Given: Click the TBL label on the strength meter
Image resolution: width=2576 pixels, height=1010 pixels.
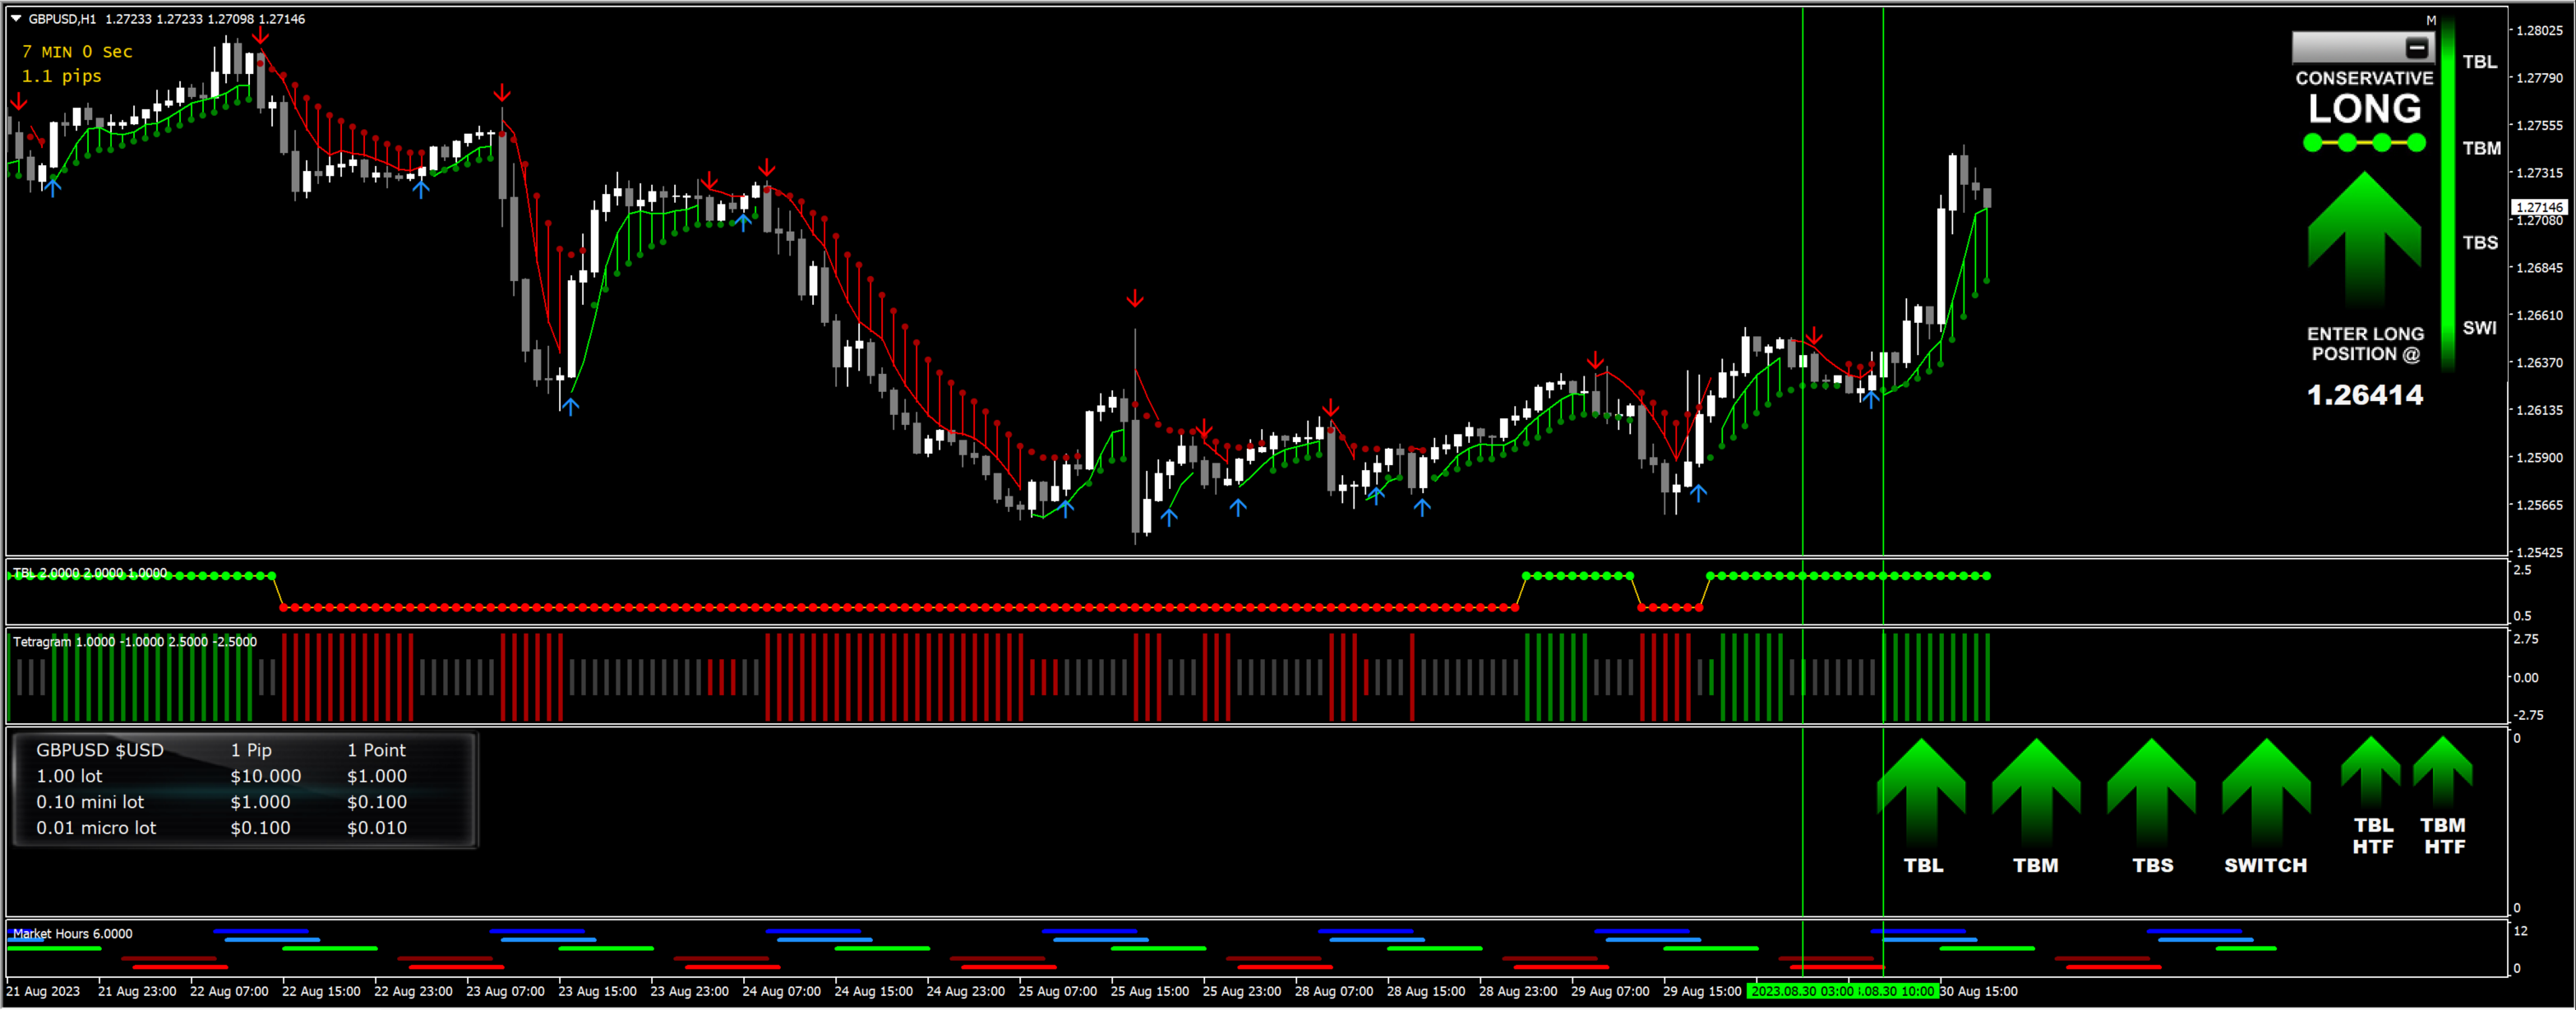Looking at the screenshot, I should pos(2479,62).
